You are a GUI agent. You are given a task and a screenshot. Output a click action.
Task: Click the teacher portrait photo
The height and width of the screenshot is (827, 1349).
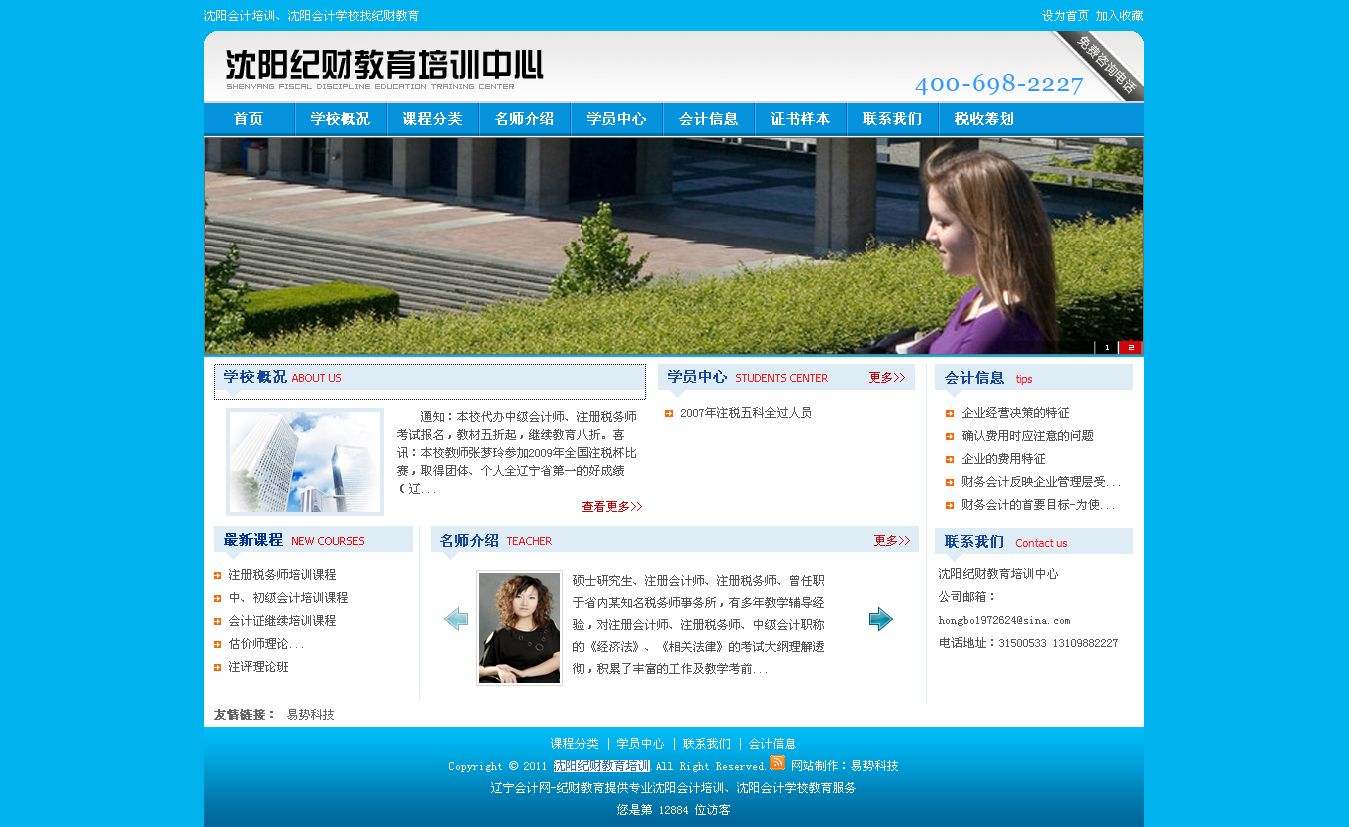point(519,628)
